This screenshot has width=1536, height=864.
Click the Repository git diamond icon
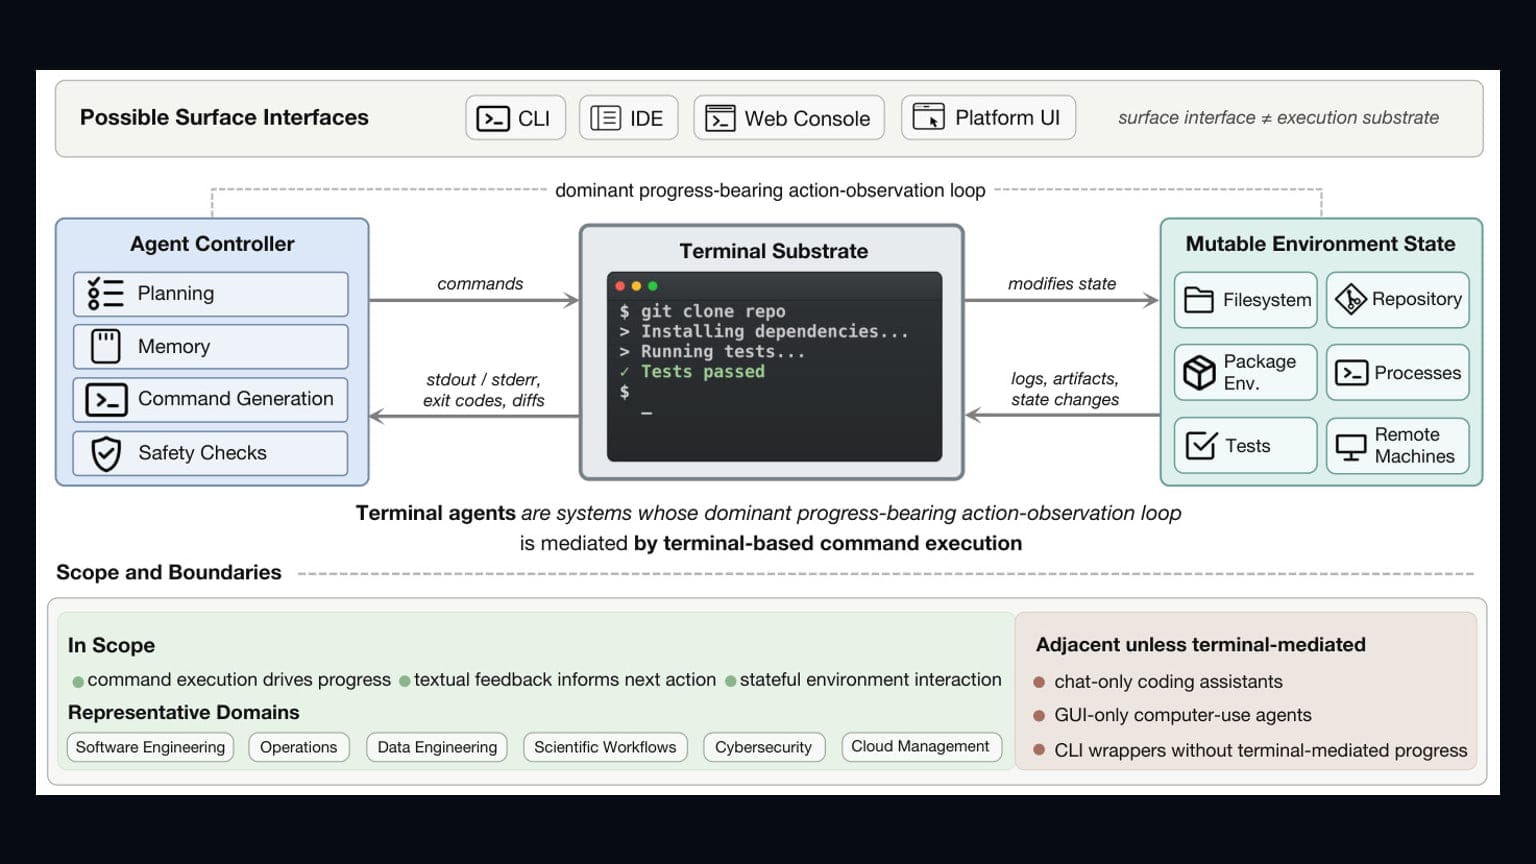1351,299
